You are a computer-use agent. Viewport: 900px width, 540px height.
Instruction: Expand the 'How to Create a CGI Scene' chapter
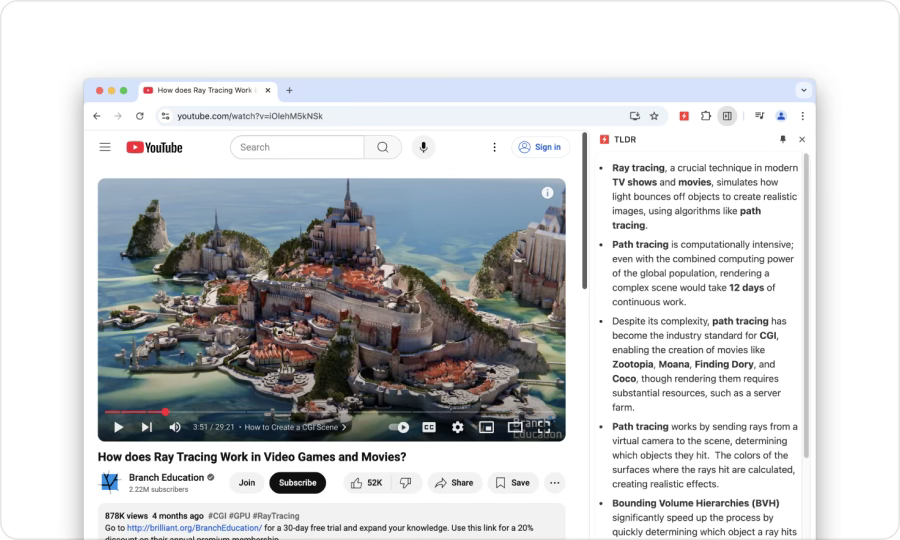[x=295, y=427]
